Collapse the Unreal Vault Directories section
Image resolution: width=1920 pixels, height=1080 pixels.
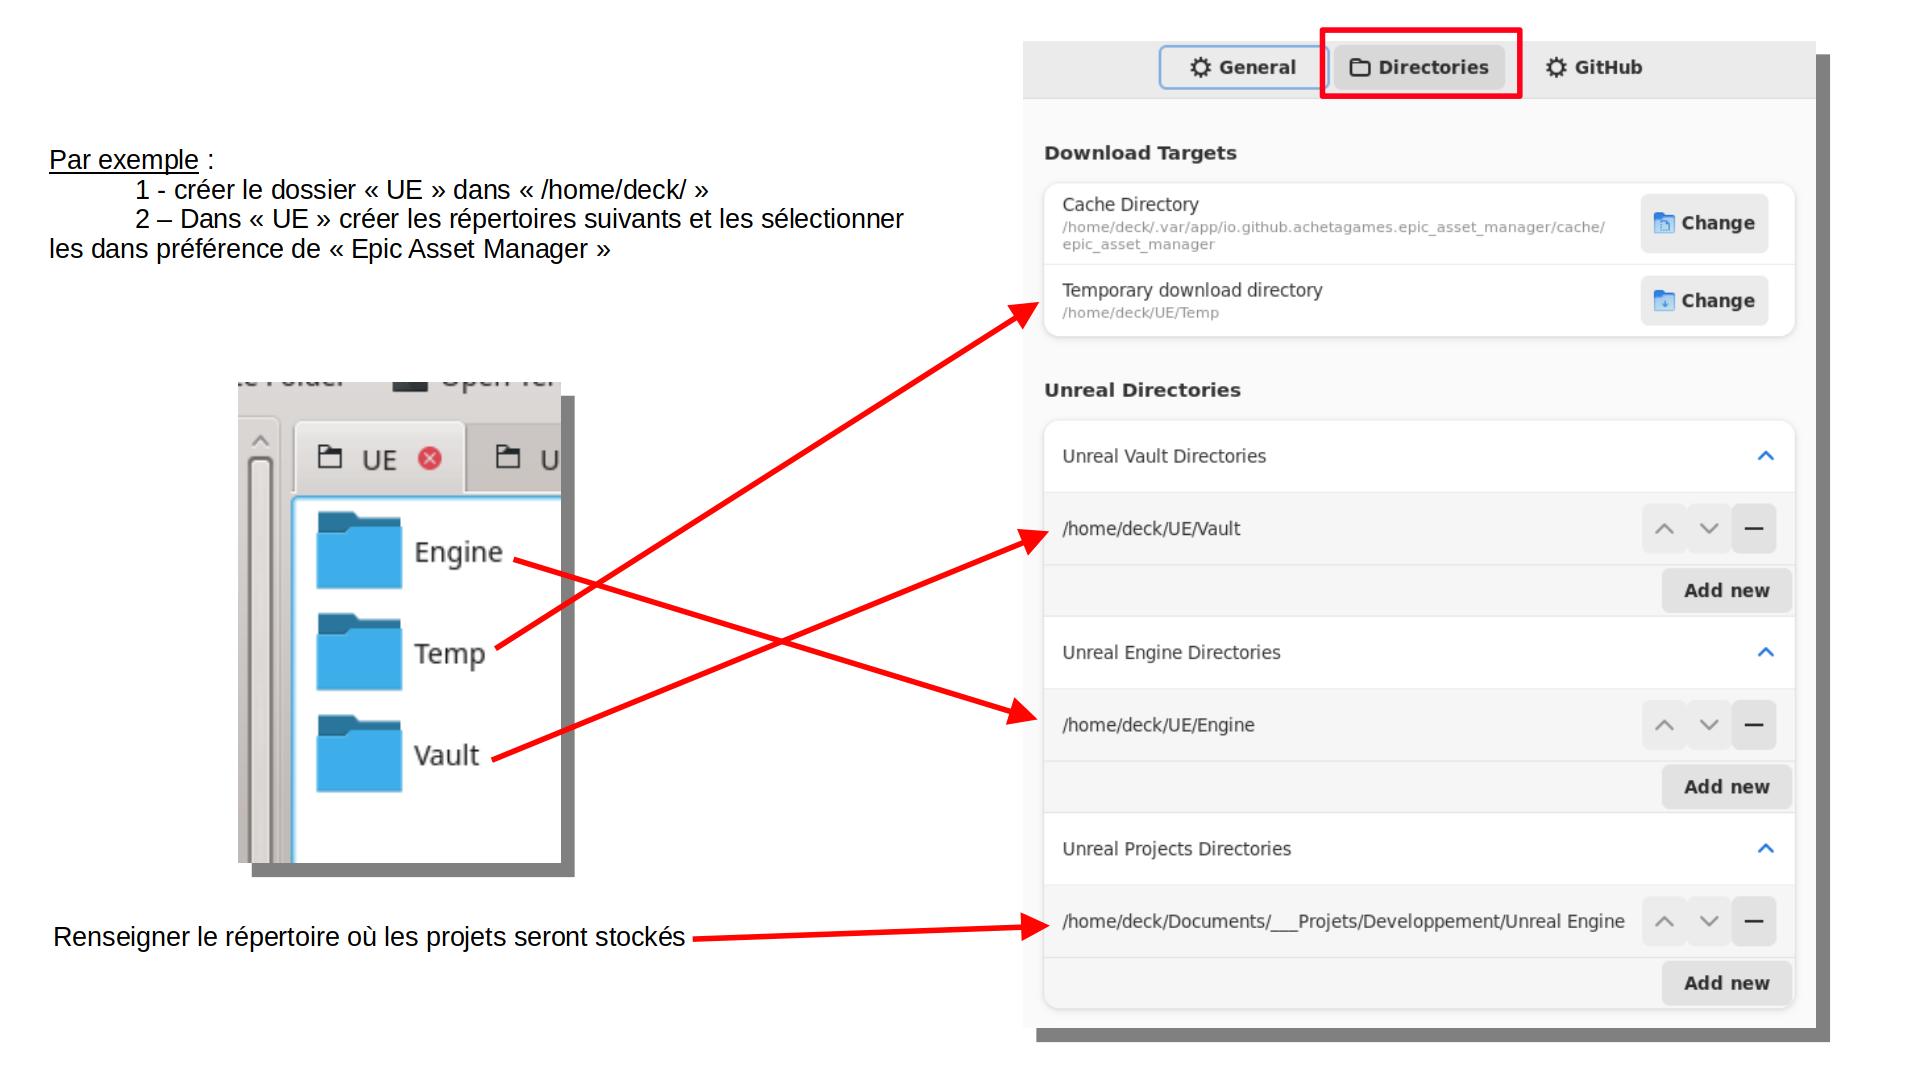1766,456
